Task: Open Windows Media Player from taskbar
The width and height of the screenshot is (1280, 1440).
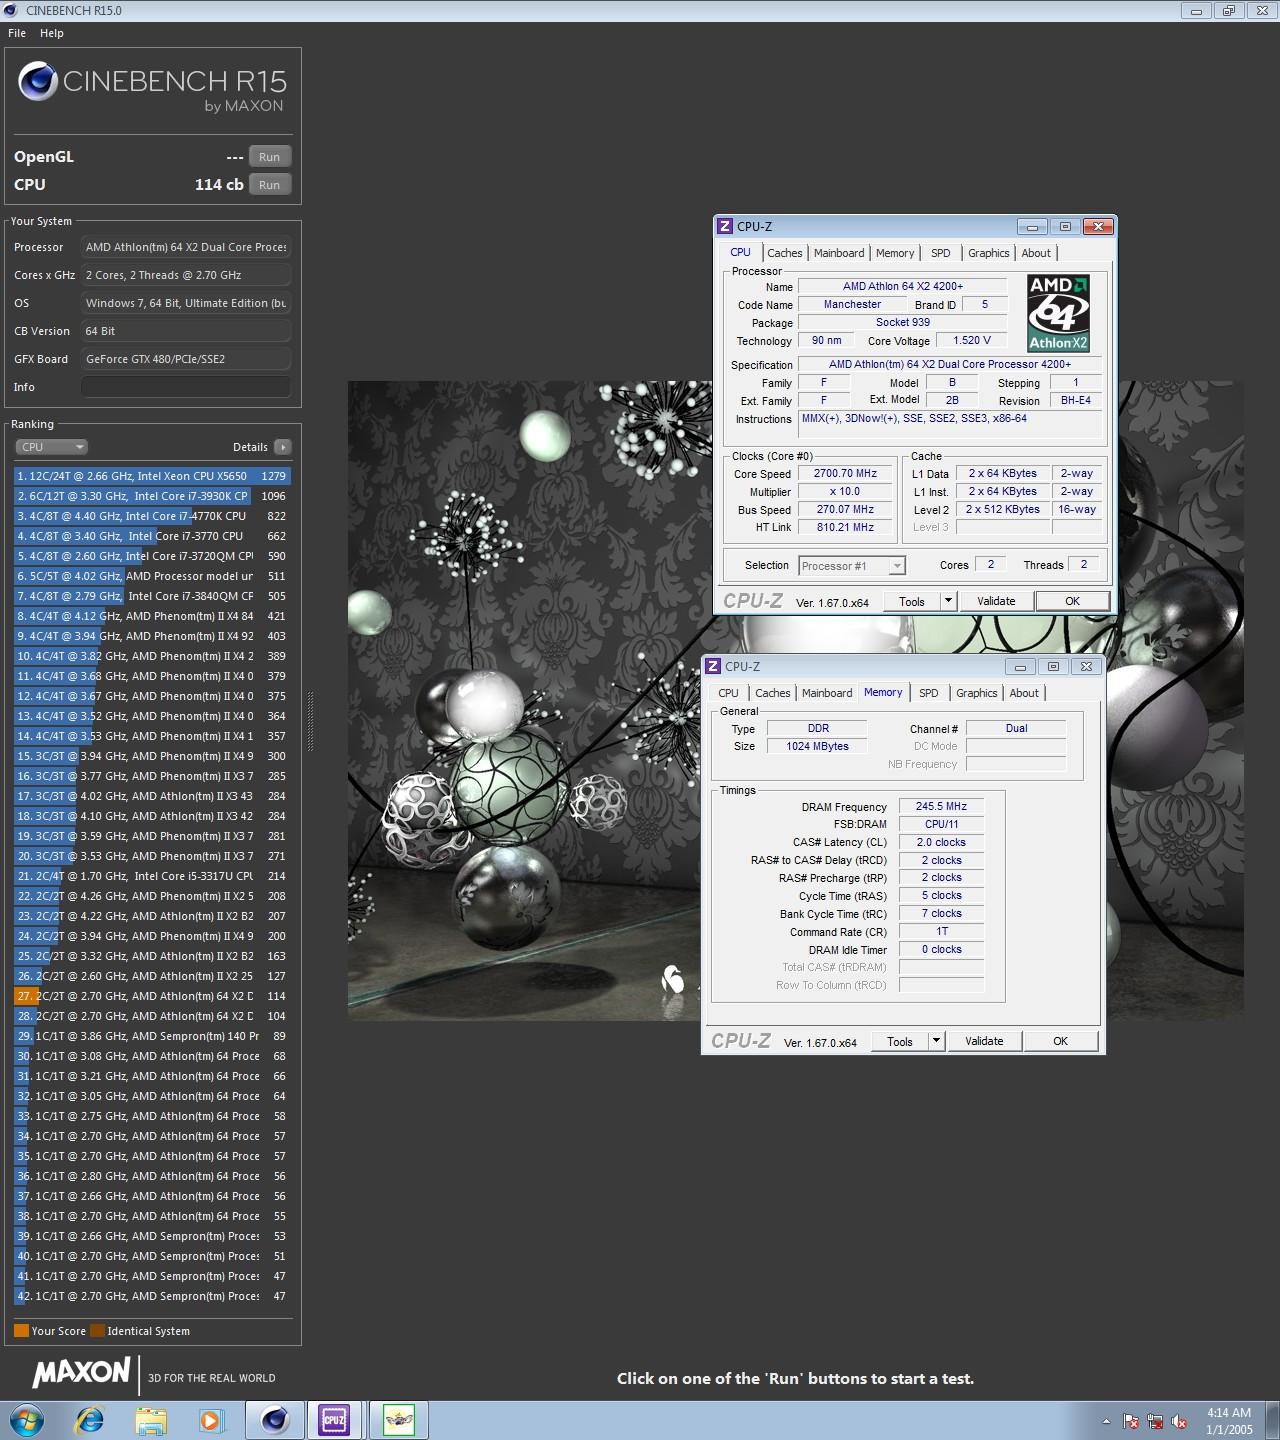Action: (211, 1420)
